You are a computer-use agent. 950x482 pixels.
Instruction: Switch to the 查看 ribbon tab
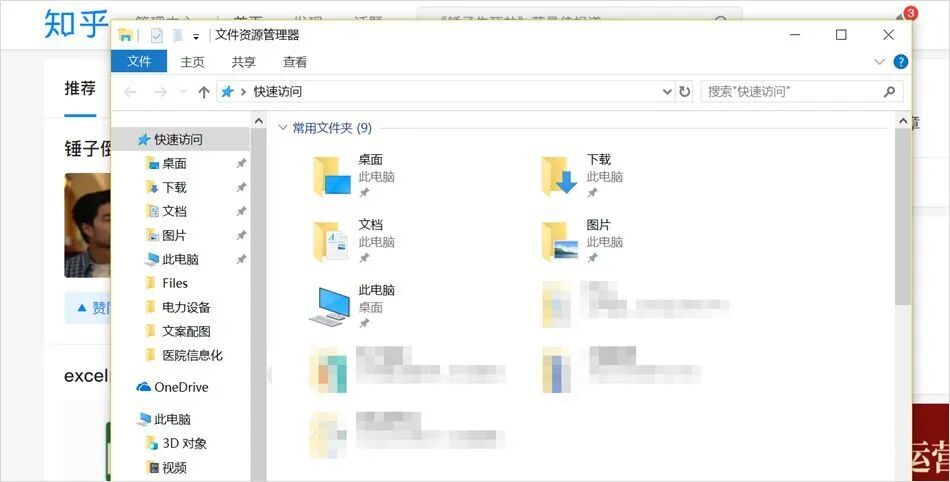(x=295, y=62)
